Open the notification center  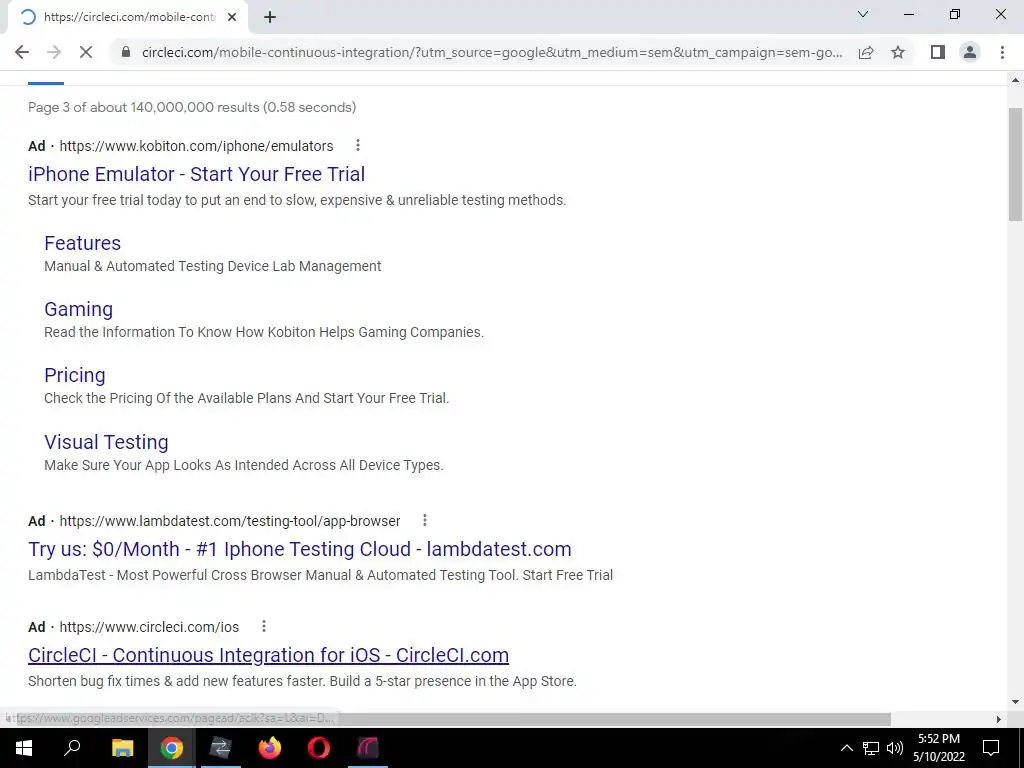pyautogui.click(x=991, y=748)
